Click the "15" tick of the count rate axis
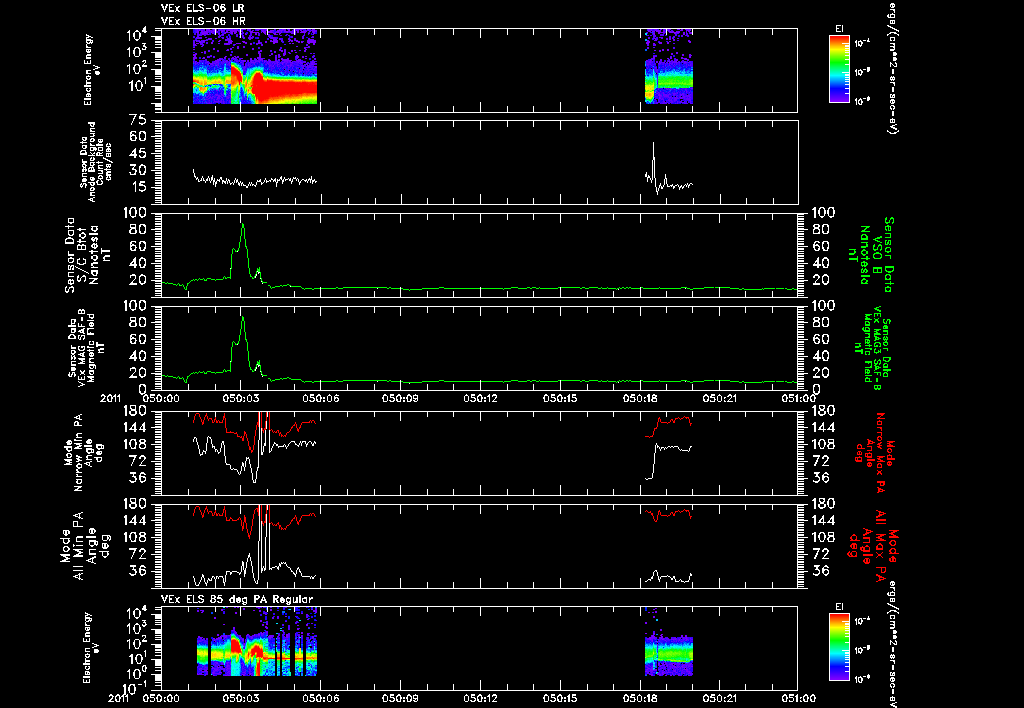The width and height of the screenshot is (1024, 708). point(138,187)
